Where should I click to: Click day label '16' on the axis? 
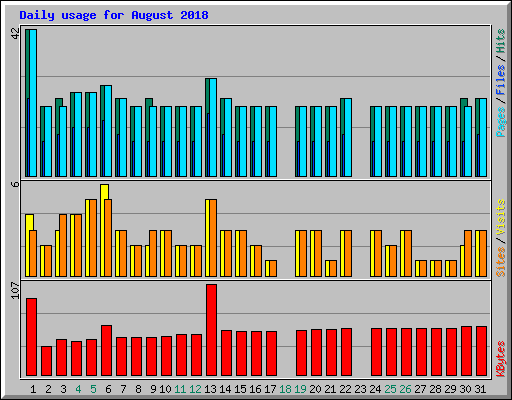pyautogui.click(x=255, y=389)
